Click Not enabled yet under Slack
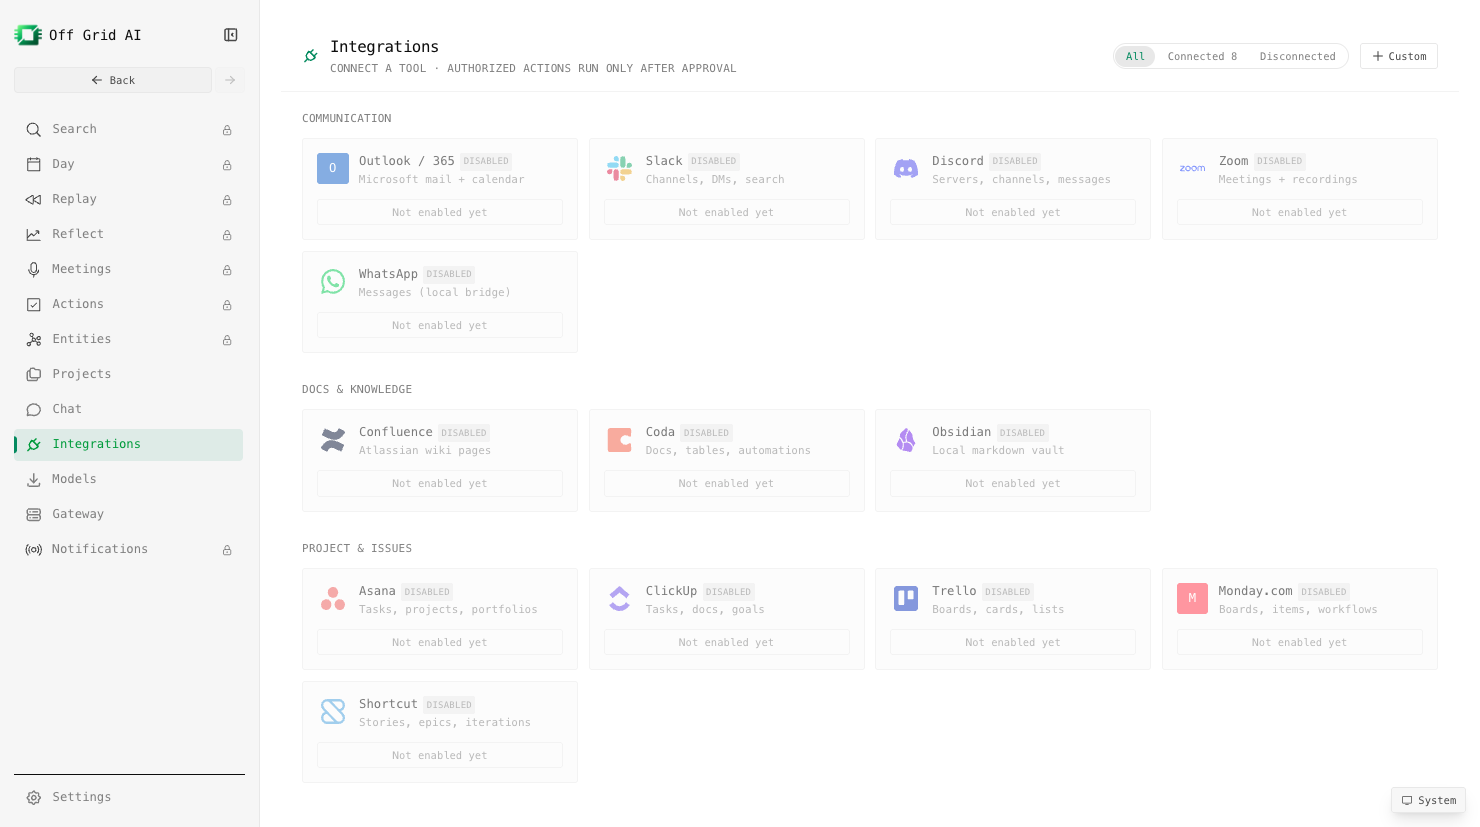The width and height of the screenshot is (1480, 827). pos(727,212)
